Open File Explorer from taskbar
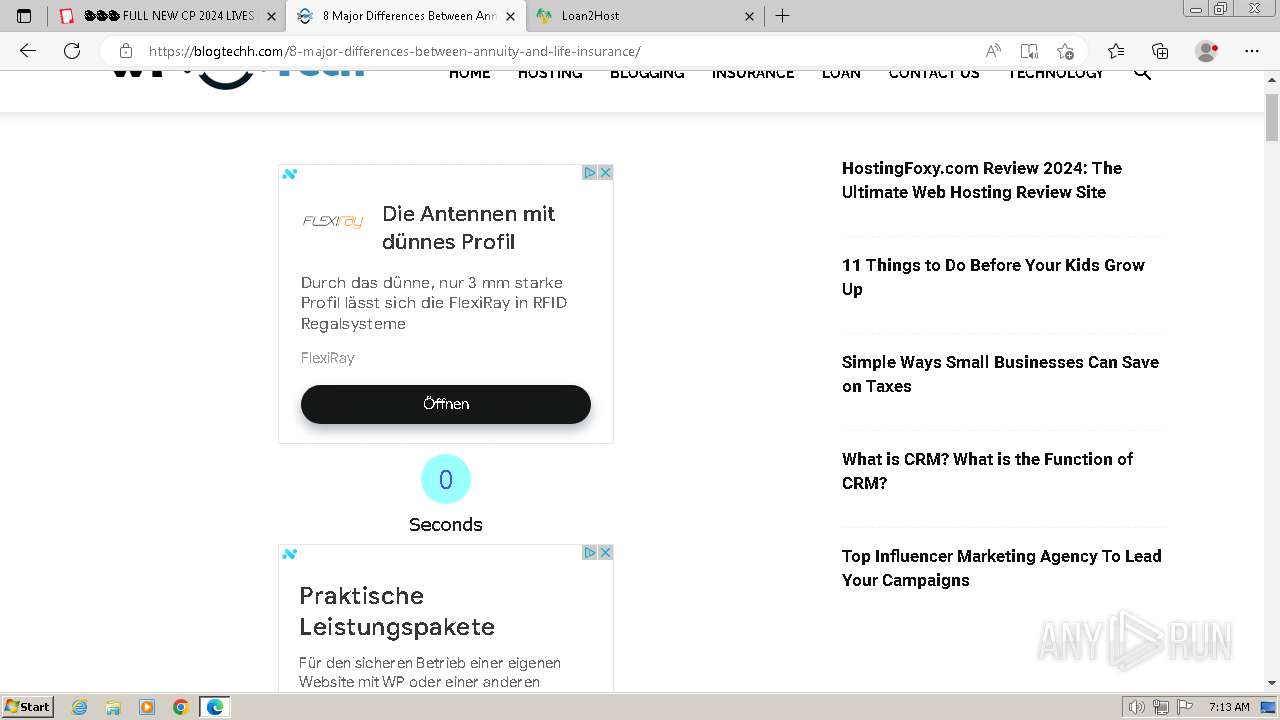 [x=113, y=707]
